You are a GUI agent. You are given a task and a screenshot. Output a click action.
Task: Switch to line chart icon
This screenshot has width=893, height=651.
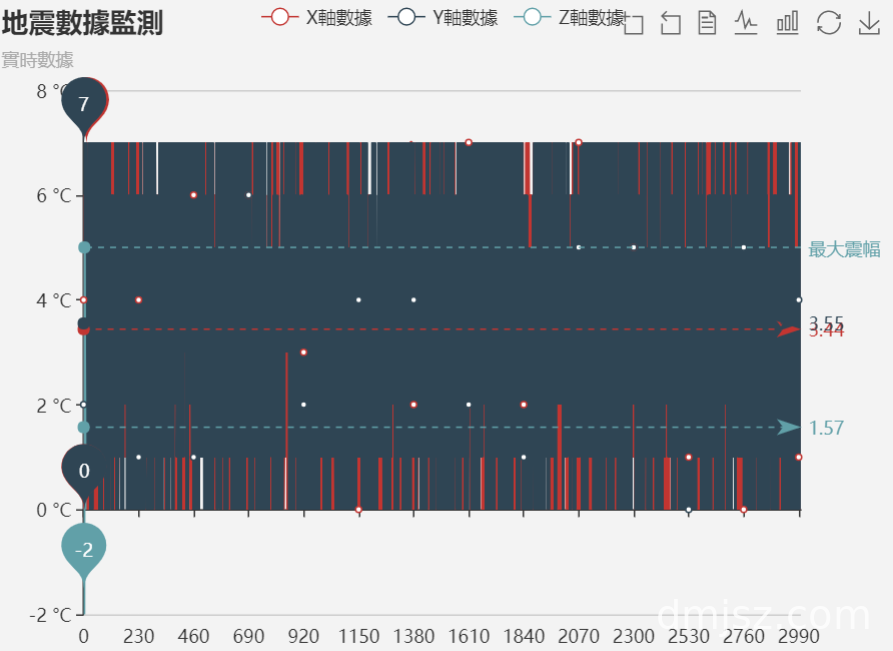[746, 23]
